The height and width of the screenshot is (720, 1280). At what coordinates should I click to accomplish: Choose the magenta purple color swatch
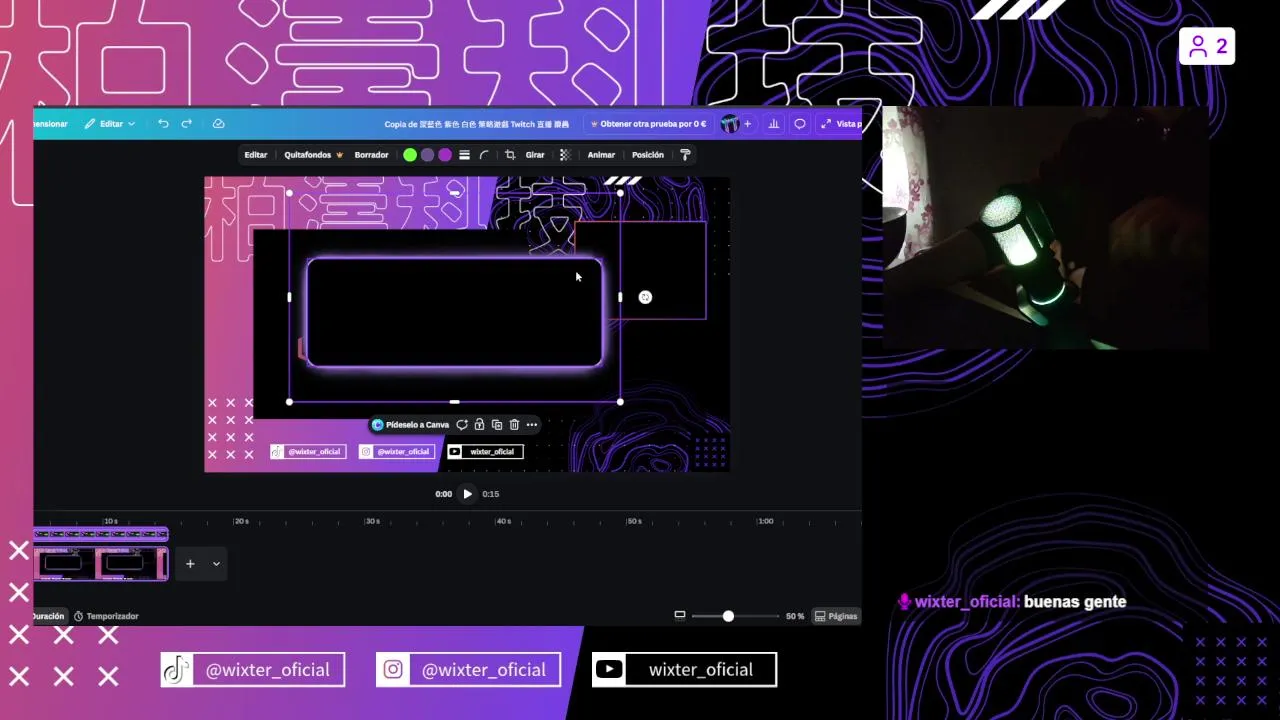tap(445, 155)
